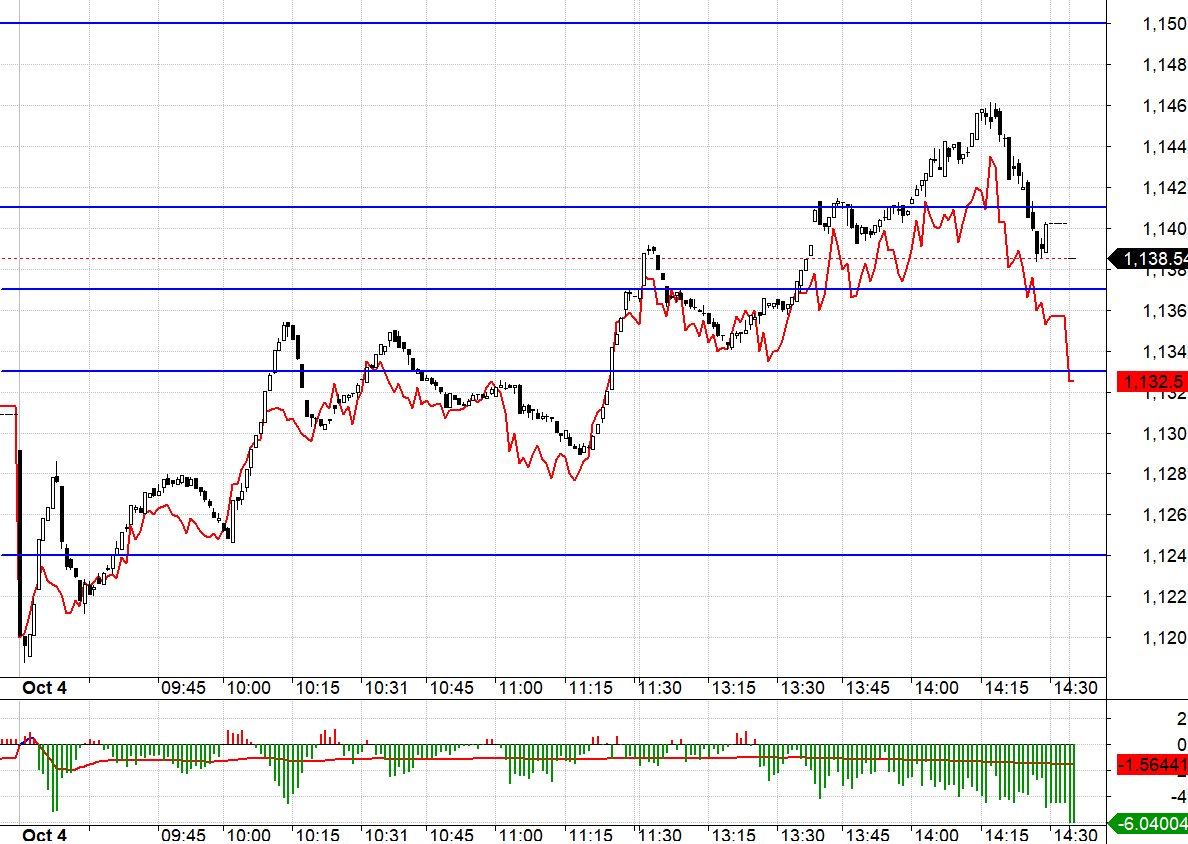The height and width of the screenshot is (844, 1188).
Task: Click the red -1.56441 indicator value tag
Action: coord(1151,765)
